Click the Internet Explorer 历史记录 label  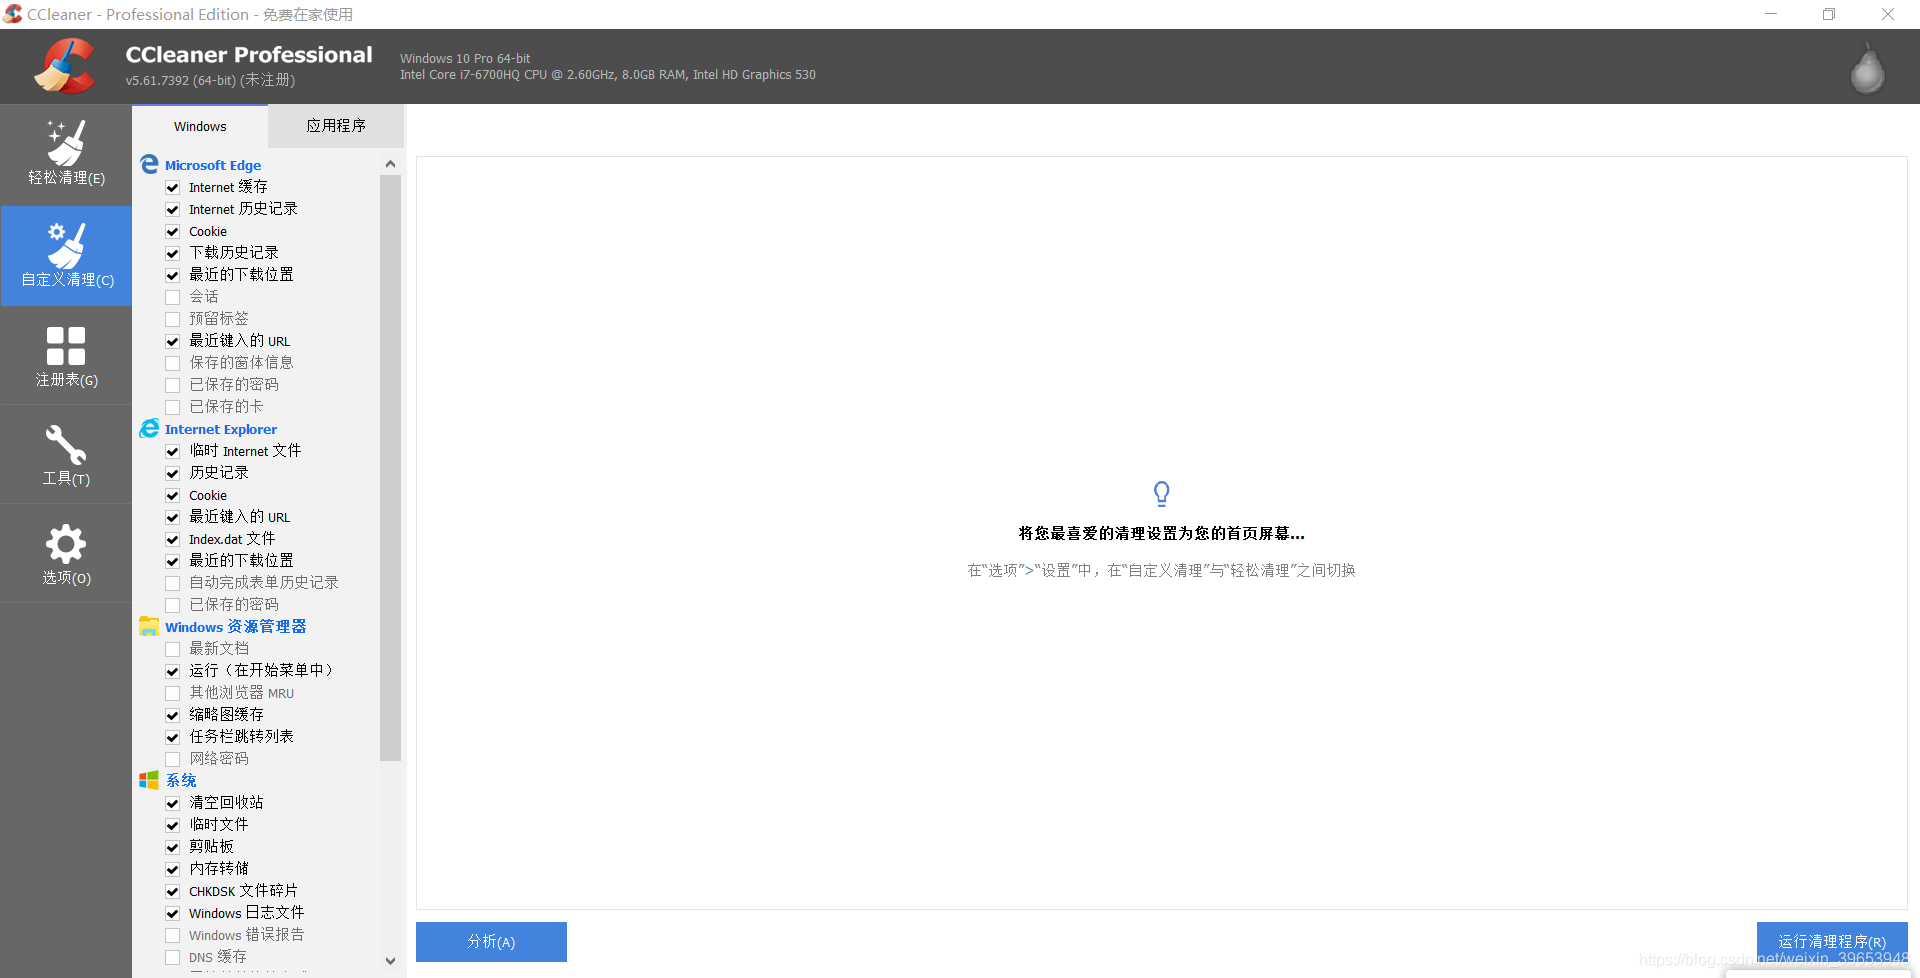(x=219, y=473)
